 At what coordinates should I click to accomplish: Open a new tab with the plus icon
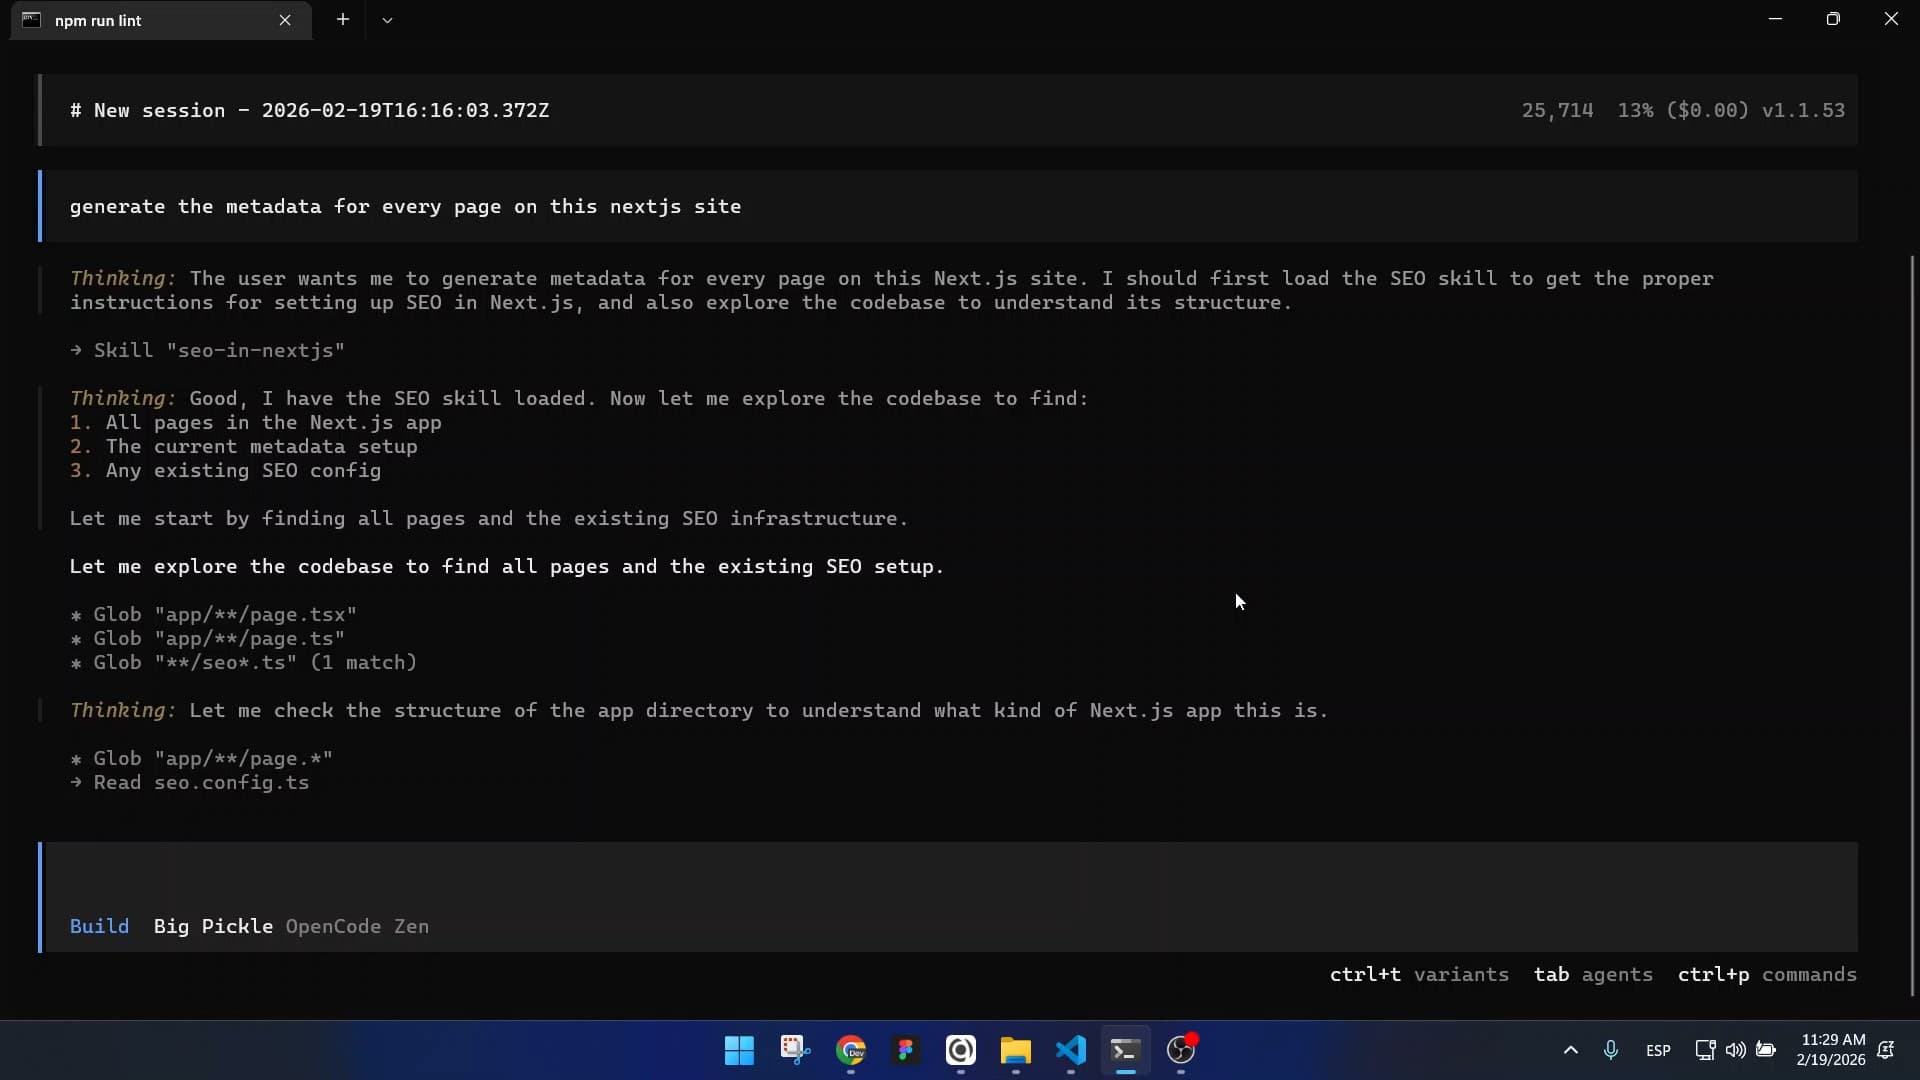coord(343,19)
